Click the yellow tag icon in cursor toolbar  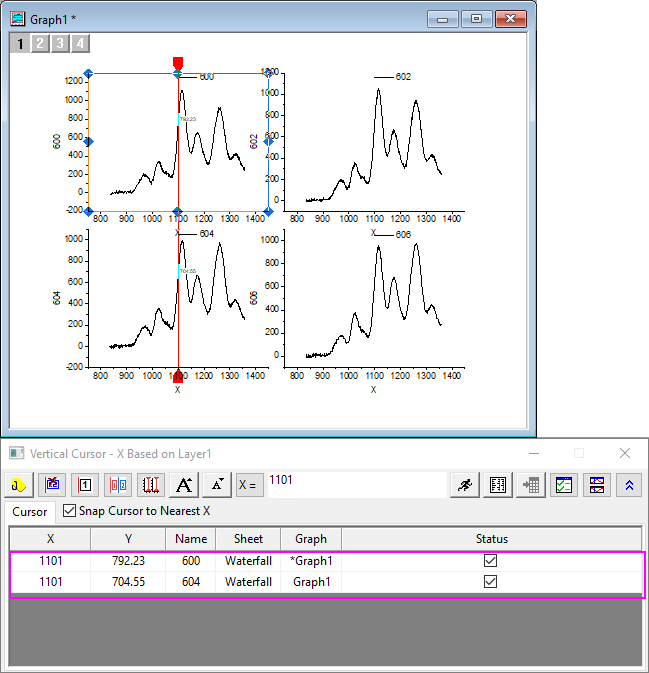19,485
